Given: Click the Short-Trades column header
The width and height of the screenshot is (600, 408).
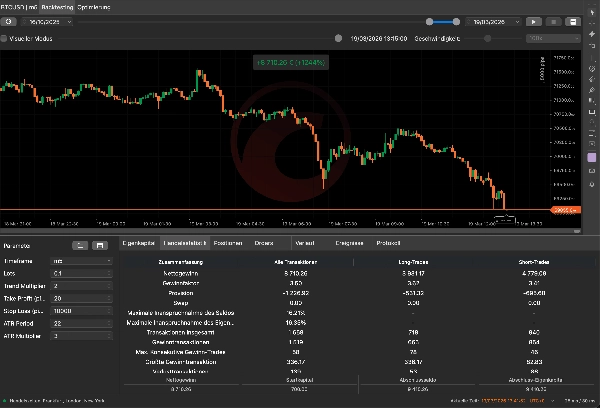Looking at the screenshot, I should (534, 262).
